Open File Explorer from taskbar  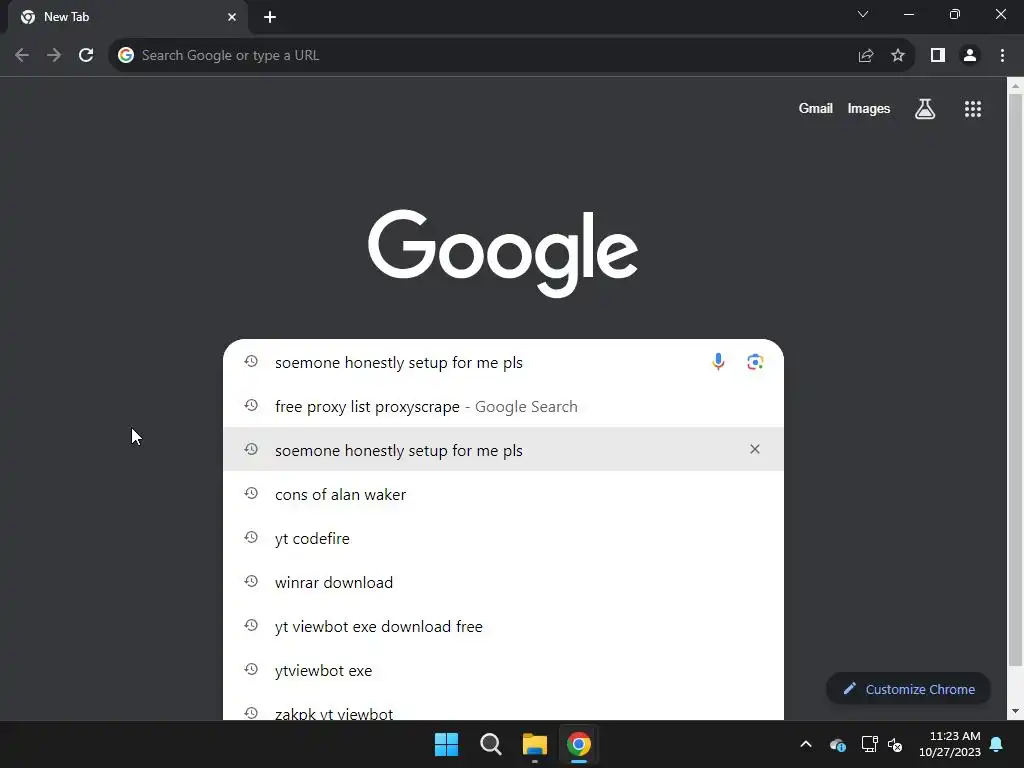click(x=534, y=744)
